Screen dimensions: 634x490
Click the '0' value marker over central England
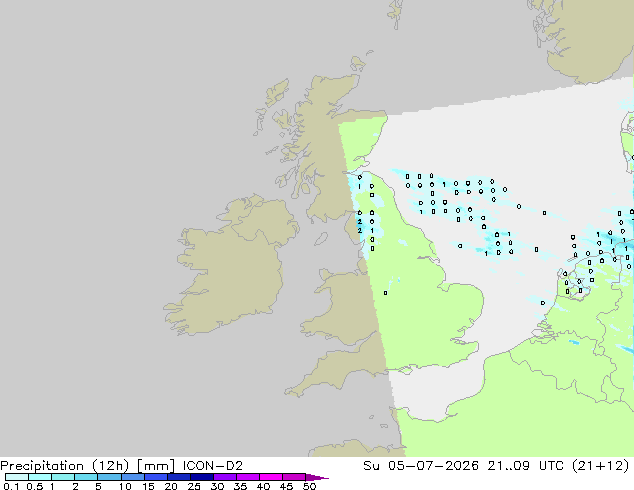coord(385,293)
